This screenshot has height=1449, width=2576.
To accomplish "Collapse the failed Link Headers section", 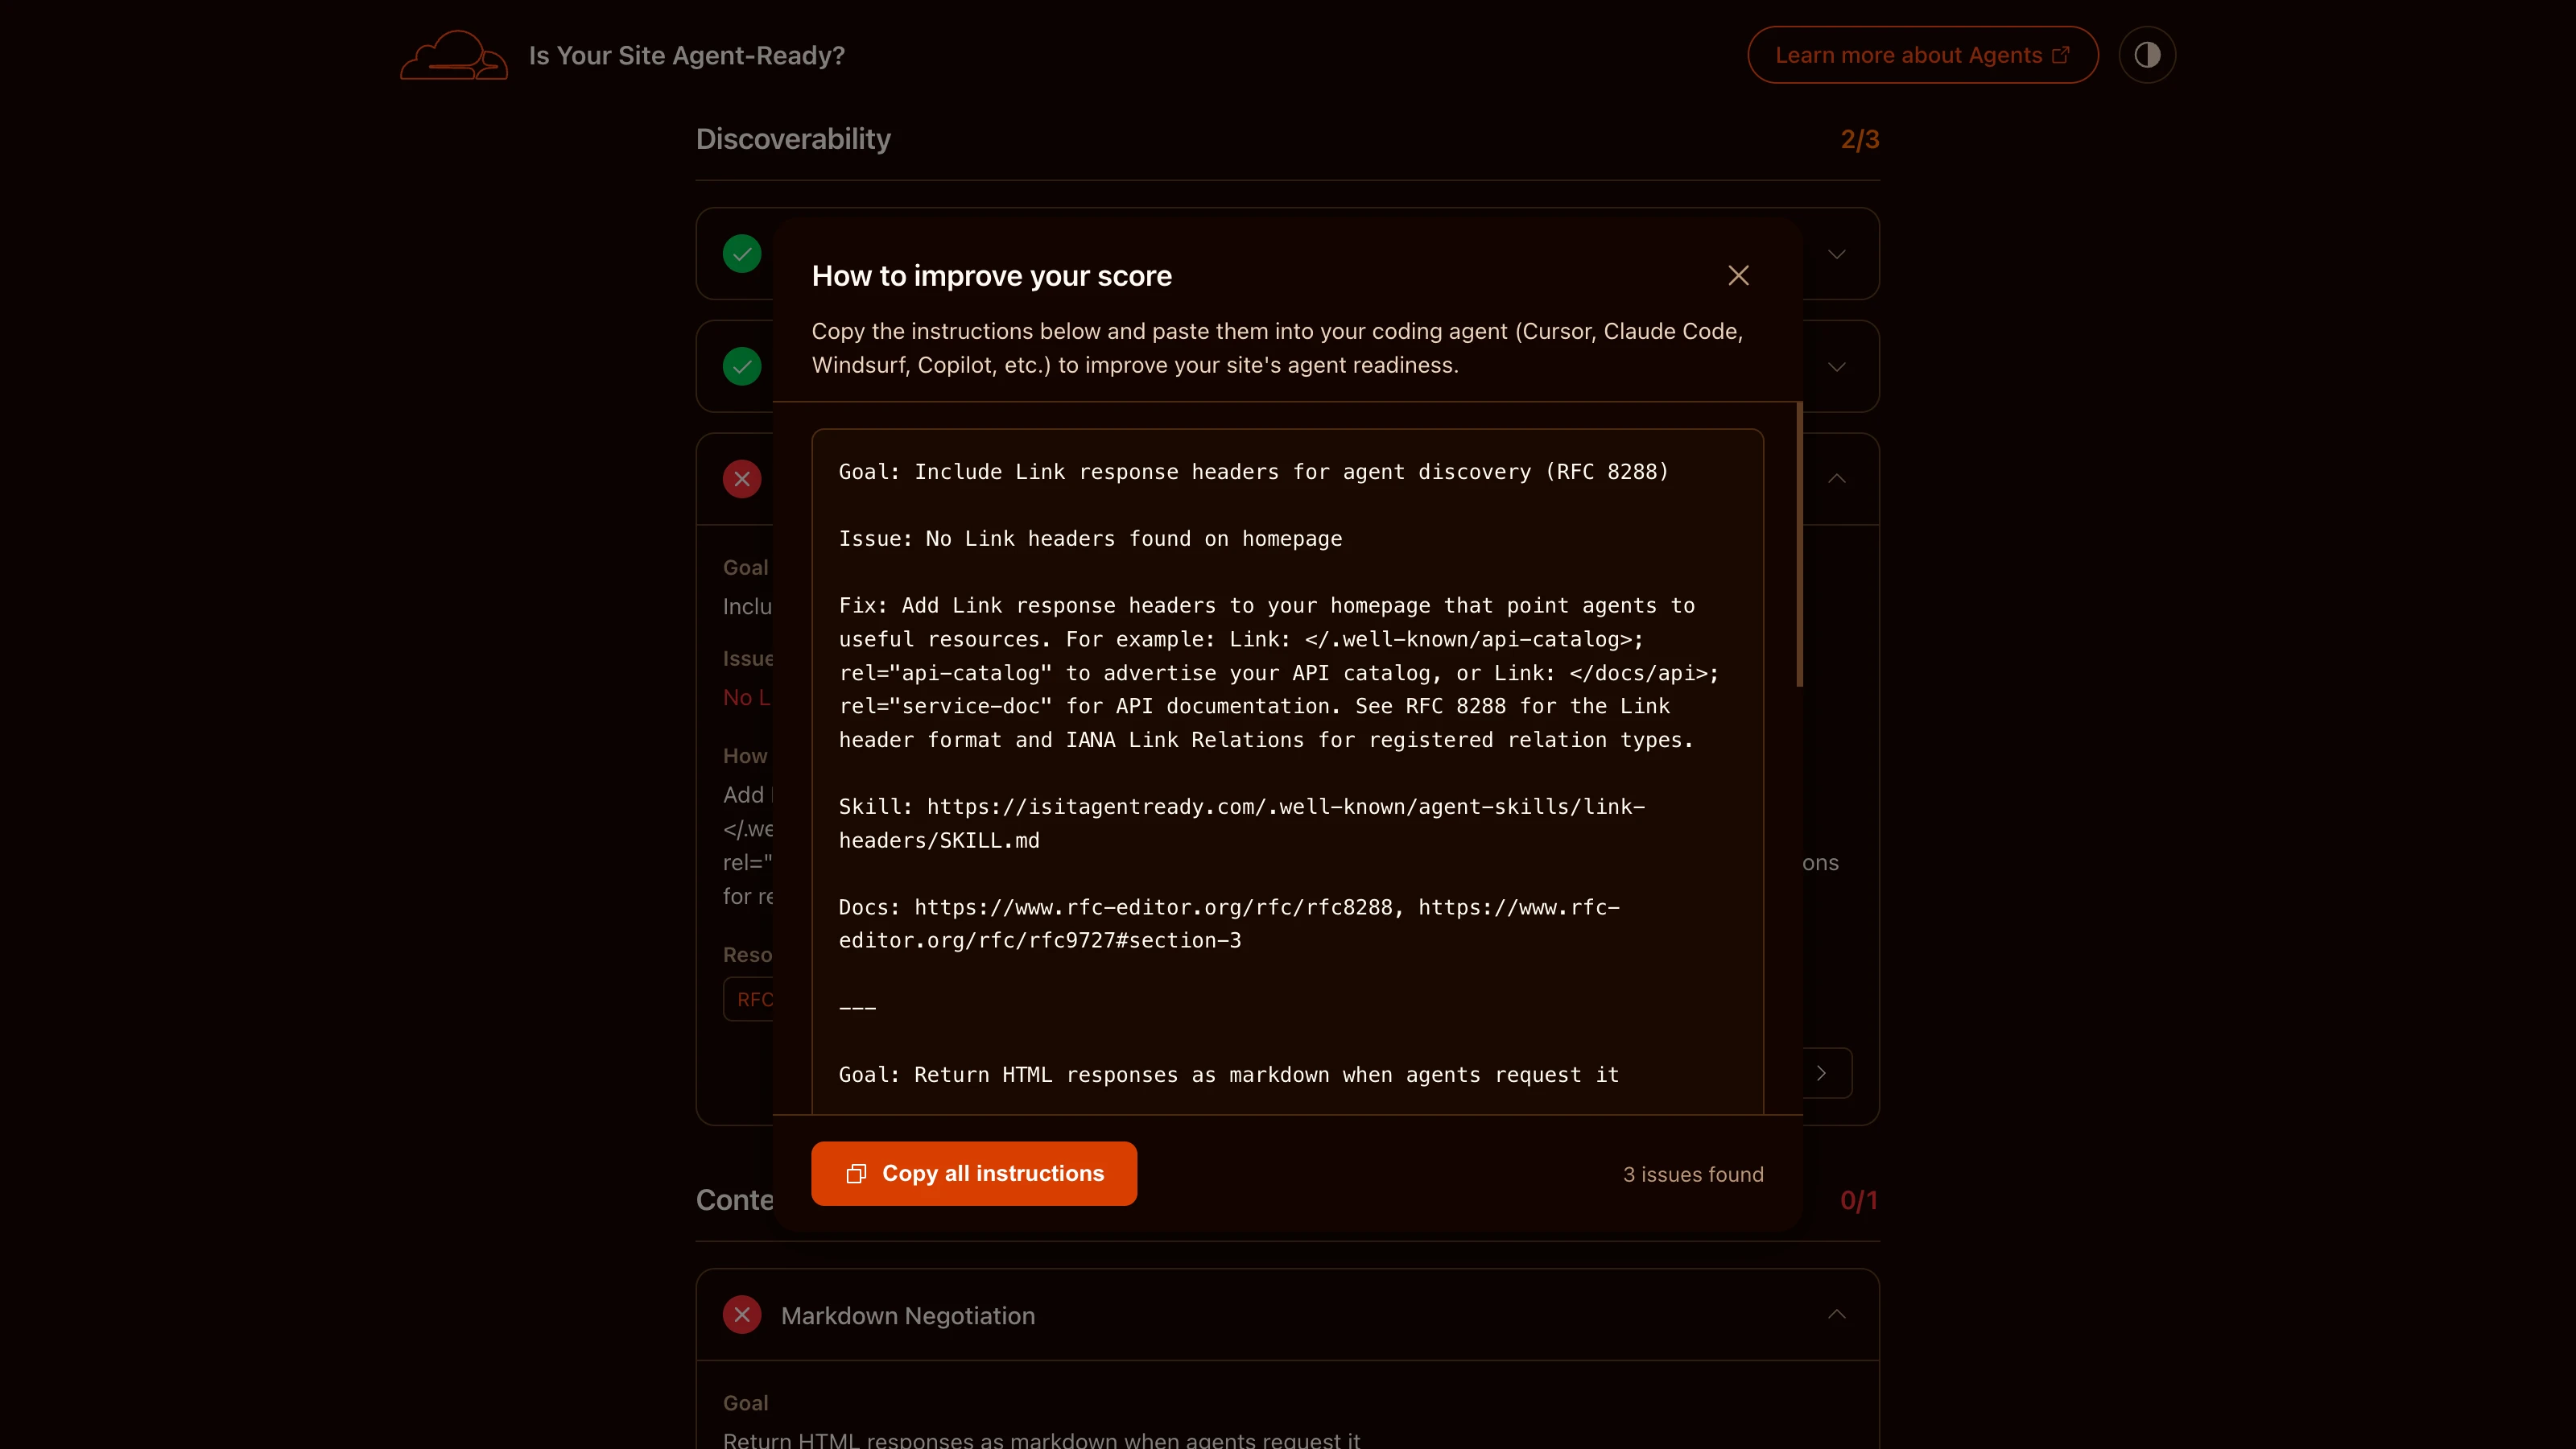I will [x=1836, y=479].
